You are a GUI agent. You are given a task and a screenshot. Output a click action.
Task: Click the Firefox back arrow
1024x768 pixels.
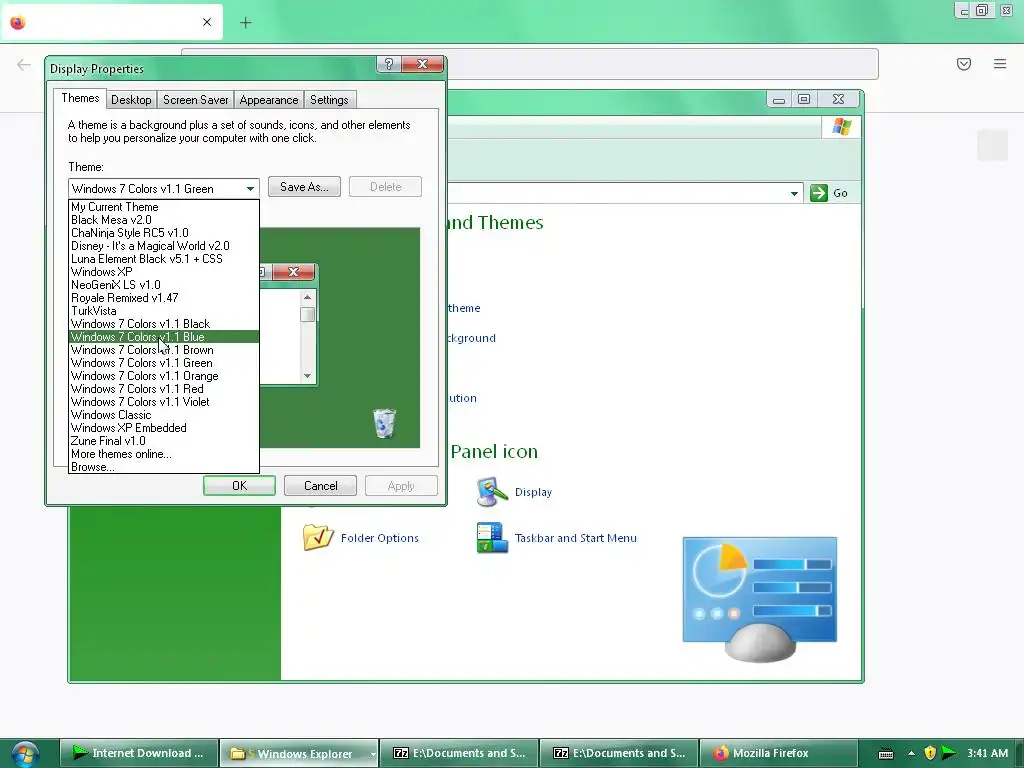[x=24, y=64]
